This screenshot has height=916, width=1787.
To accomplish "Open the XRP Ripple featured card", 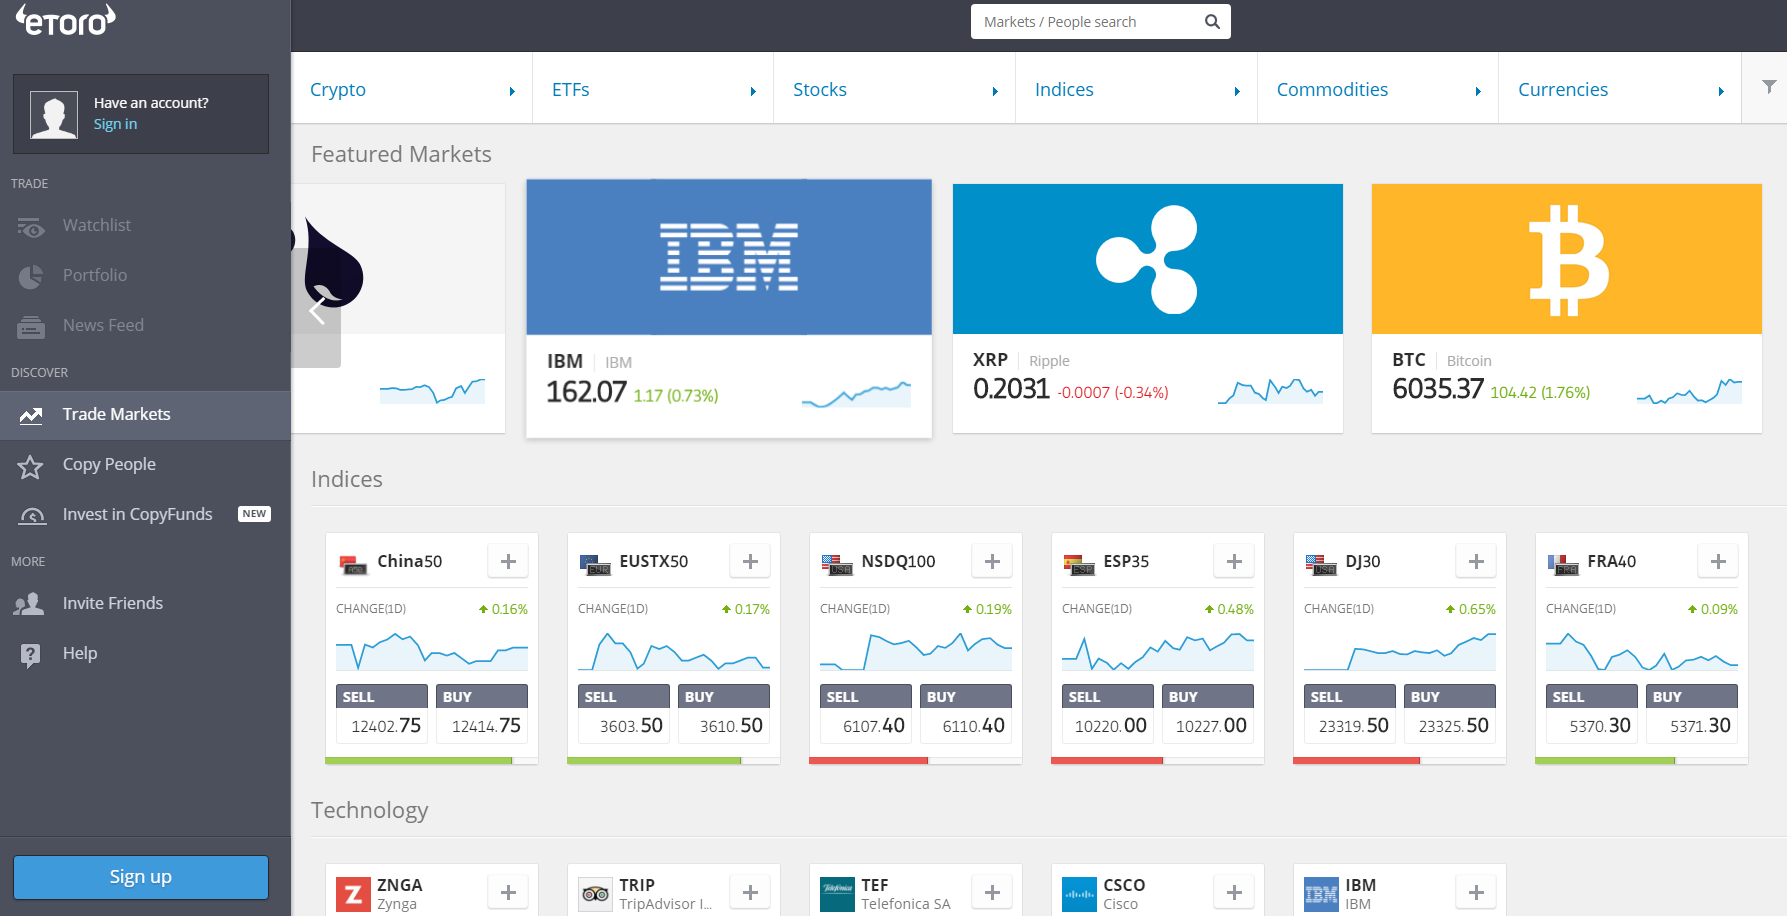I will [1148, 308].
